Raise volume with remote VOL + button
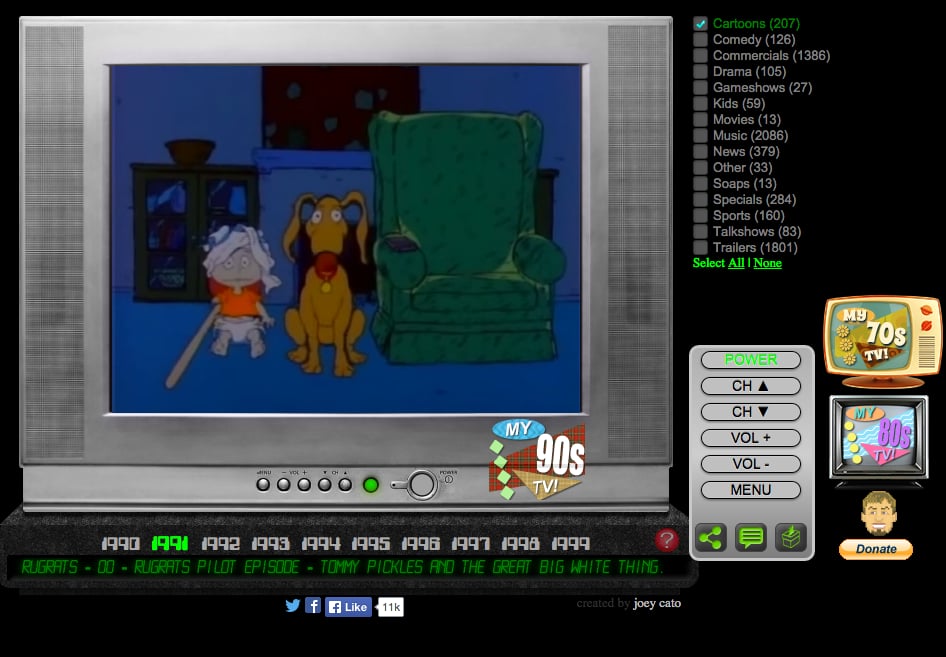This screenshot has width=946, height=657. coord(751,438)
